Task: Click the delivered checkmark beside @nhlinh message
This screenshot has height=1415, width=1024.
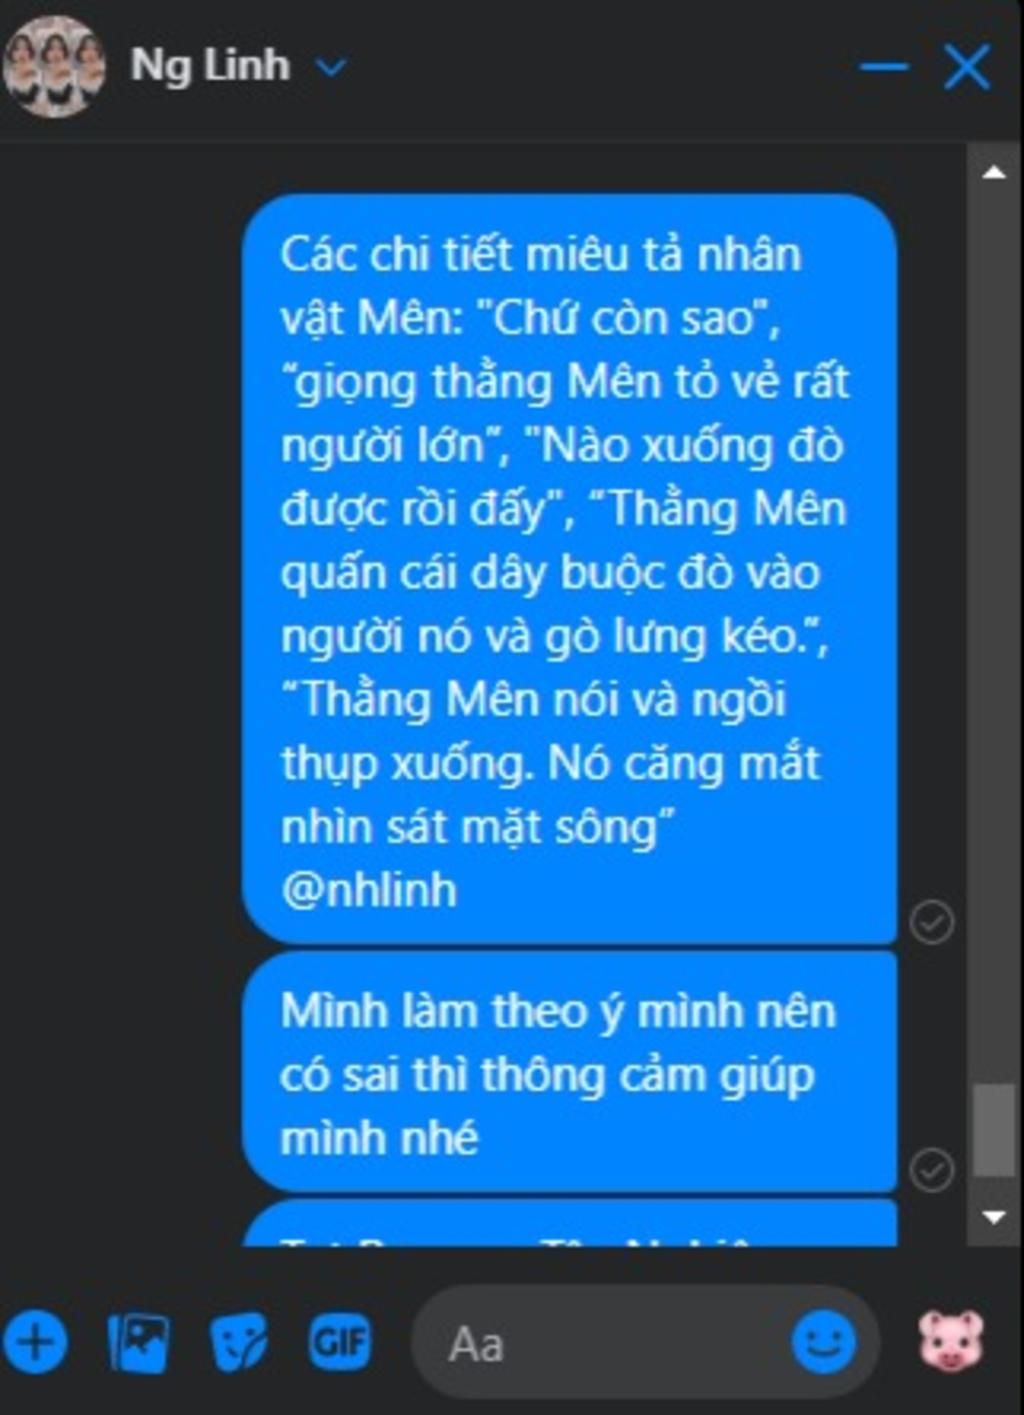Action: pyautogui.click(x=931, y=921)
